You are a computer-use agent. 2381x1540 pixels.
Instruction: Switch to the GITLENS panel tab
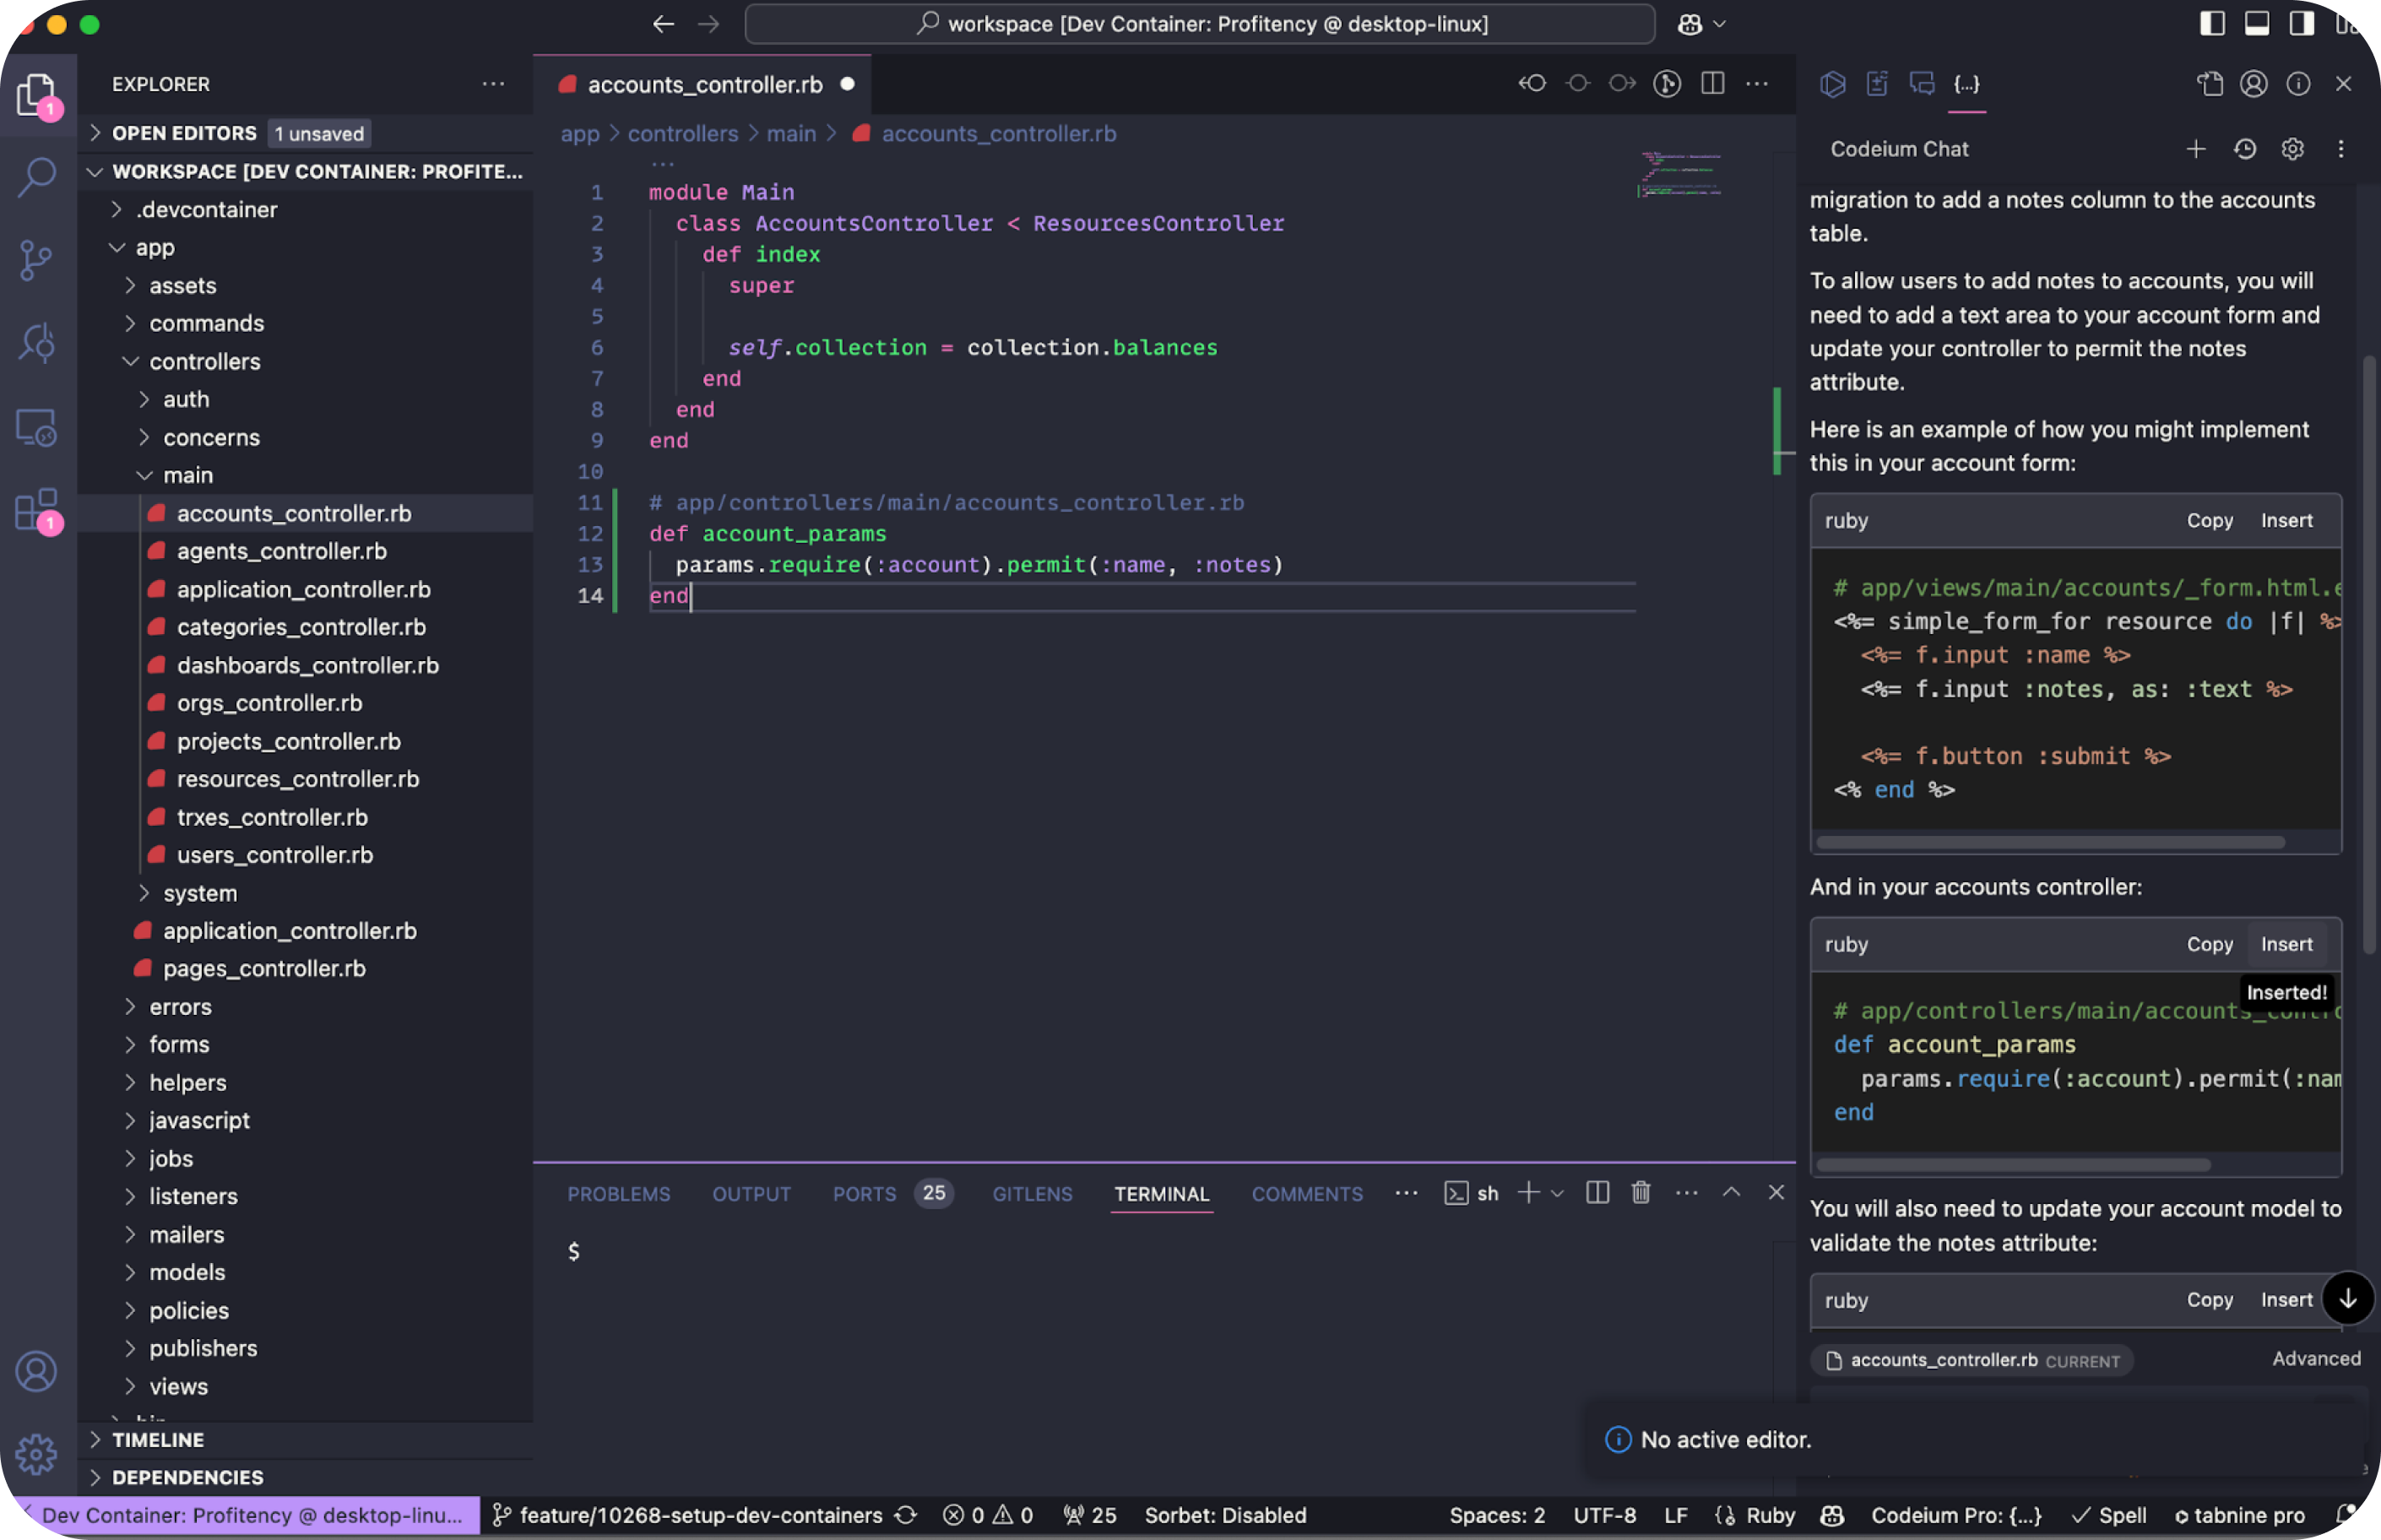[x=1031, y=1194]
